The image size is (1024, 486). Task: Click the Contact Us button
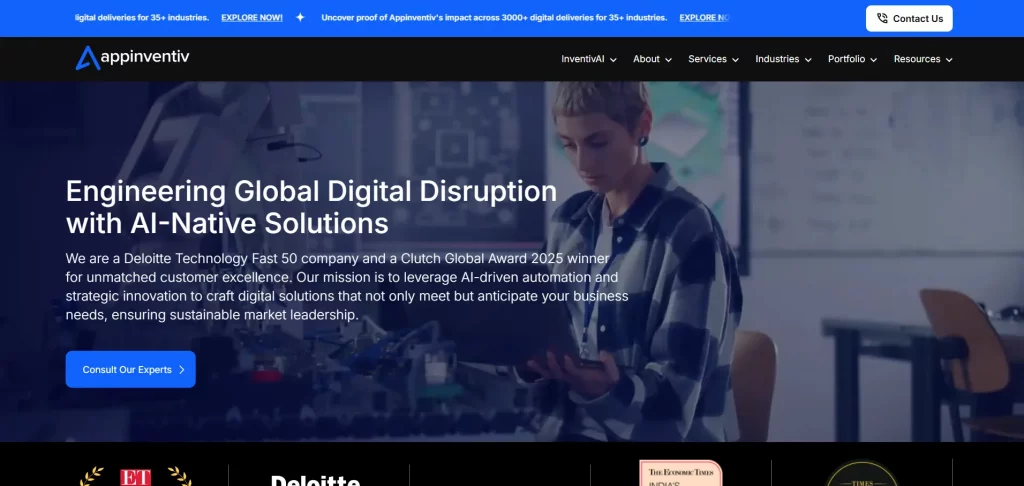tap(908, 18)
